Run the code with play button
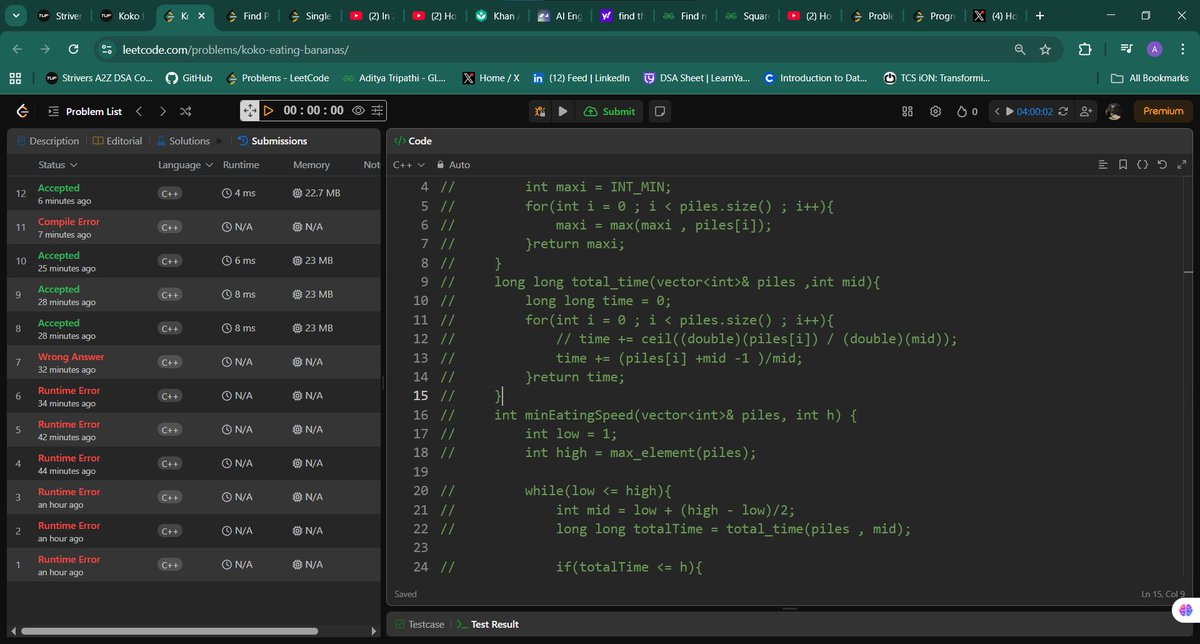This screenshot has height=644, width=1200. pyautogui.click(x=563, y=111)
